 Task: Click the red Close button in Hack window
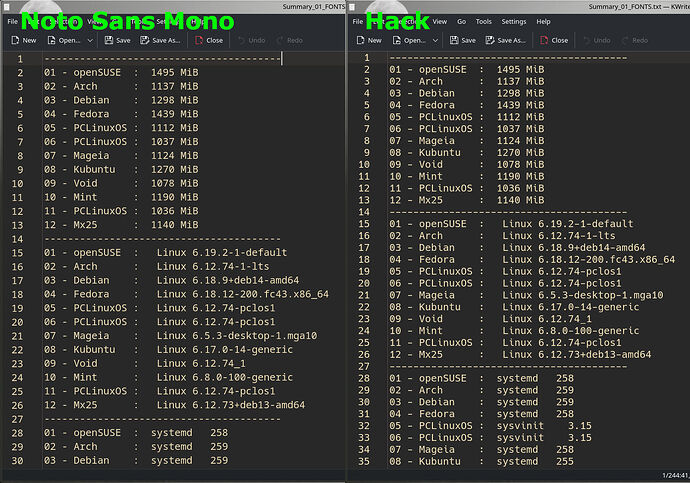coord(554,40)
